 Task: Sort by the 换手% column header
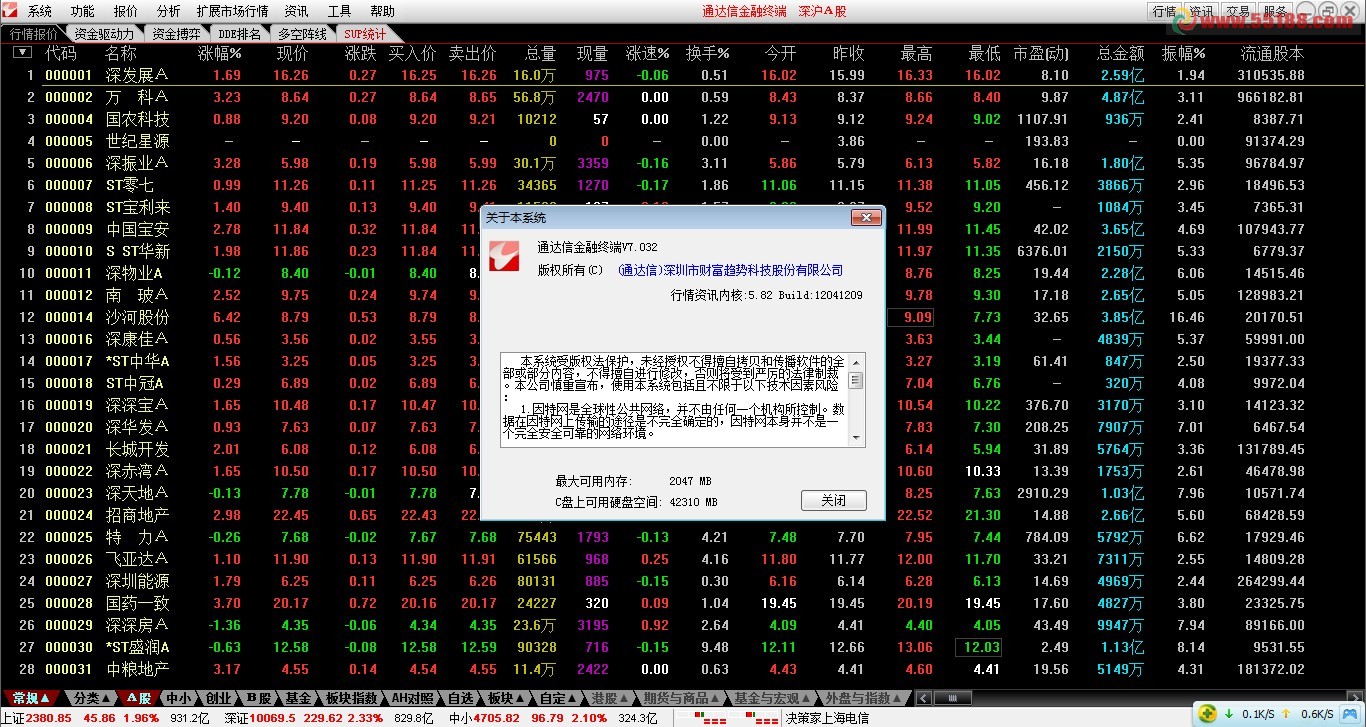(707, 53)
